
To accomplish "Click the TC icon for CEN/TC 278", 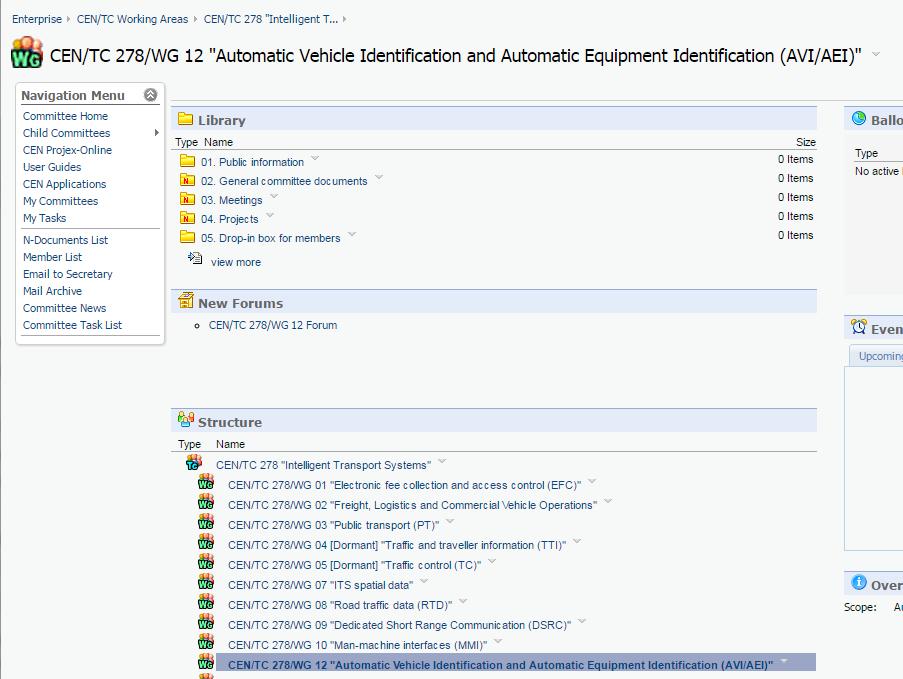I will click(x=194, y=462).
